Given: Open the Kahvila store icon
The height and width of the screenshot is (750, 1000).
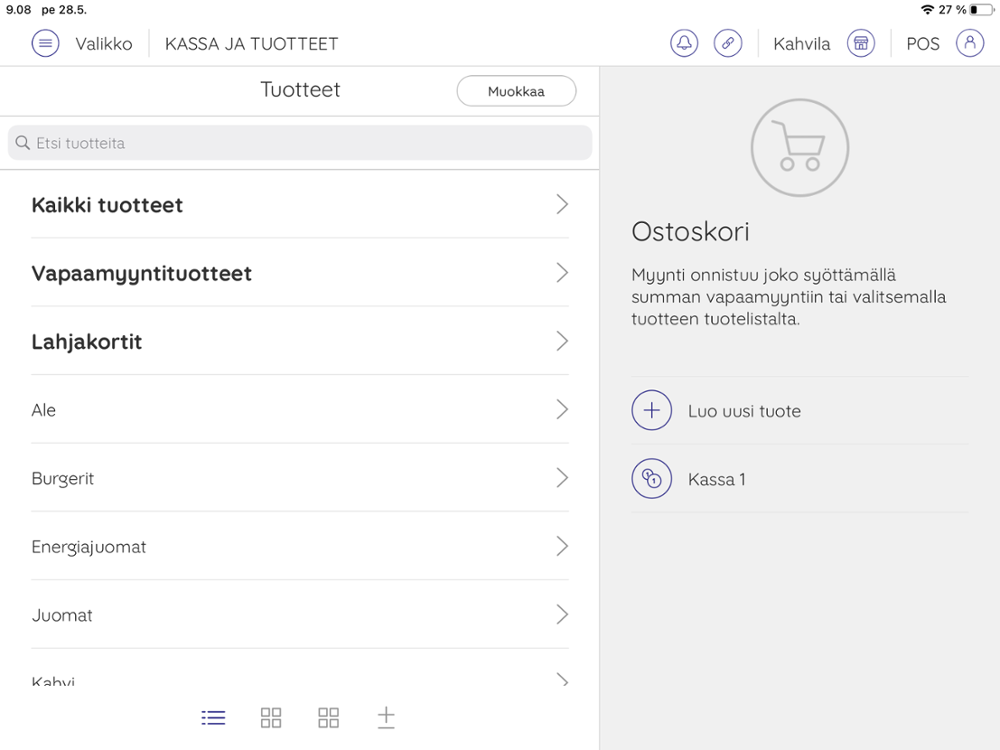Looking at the screenshot, I should 861,44.
